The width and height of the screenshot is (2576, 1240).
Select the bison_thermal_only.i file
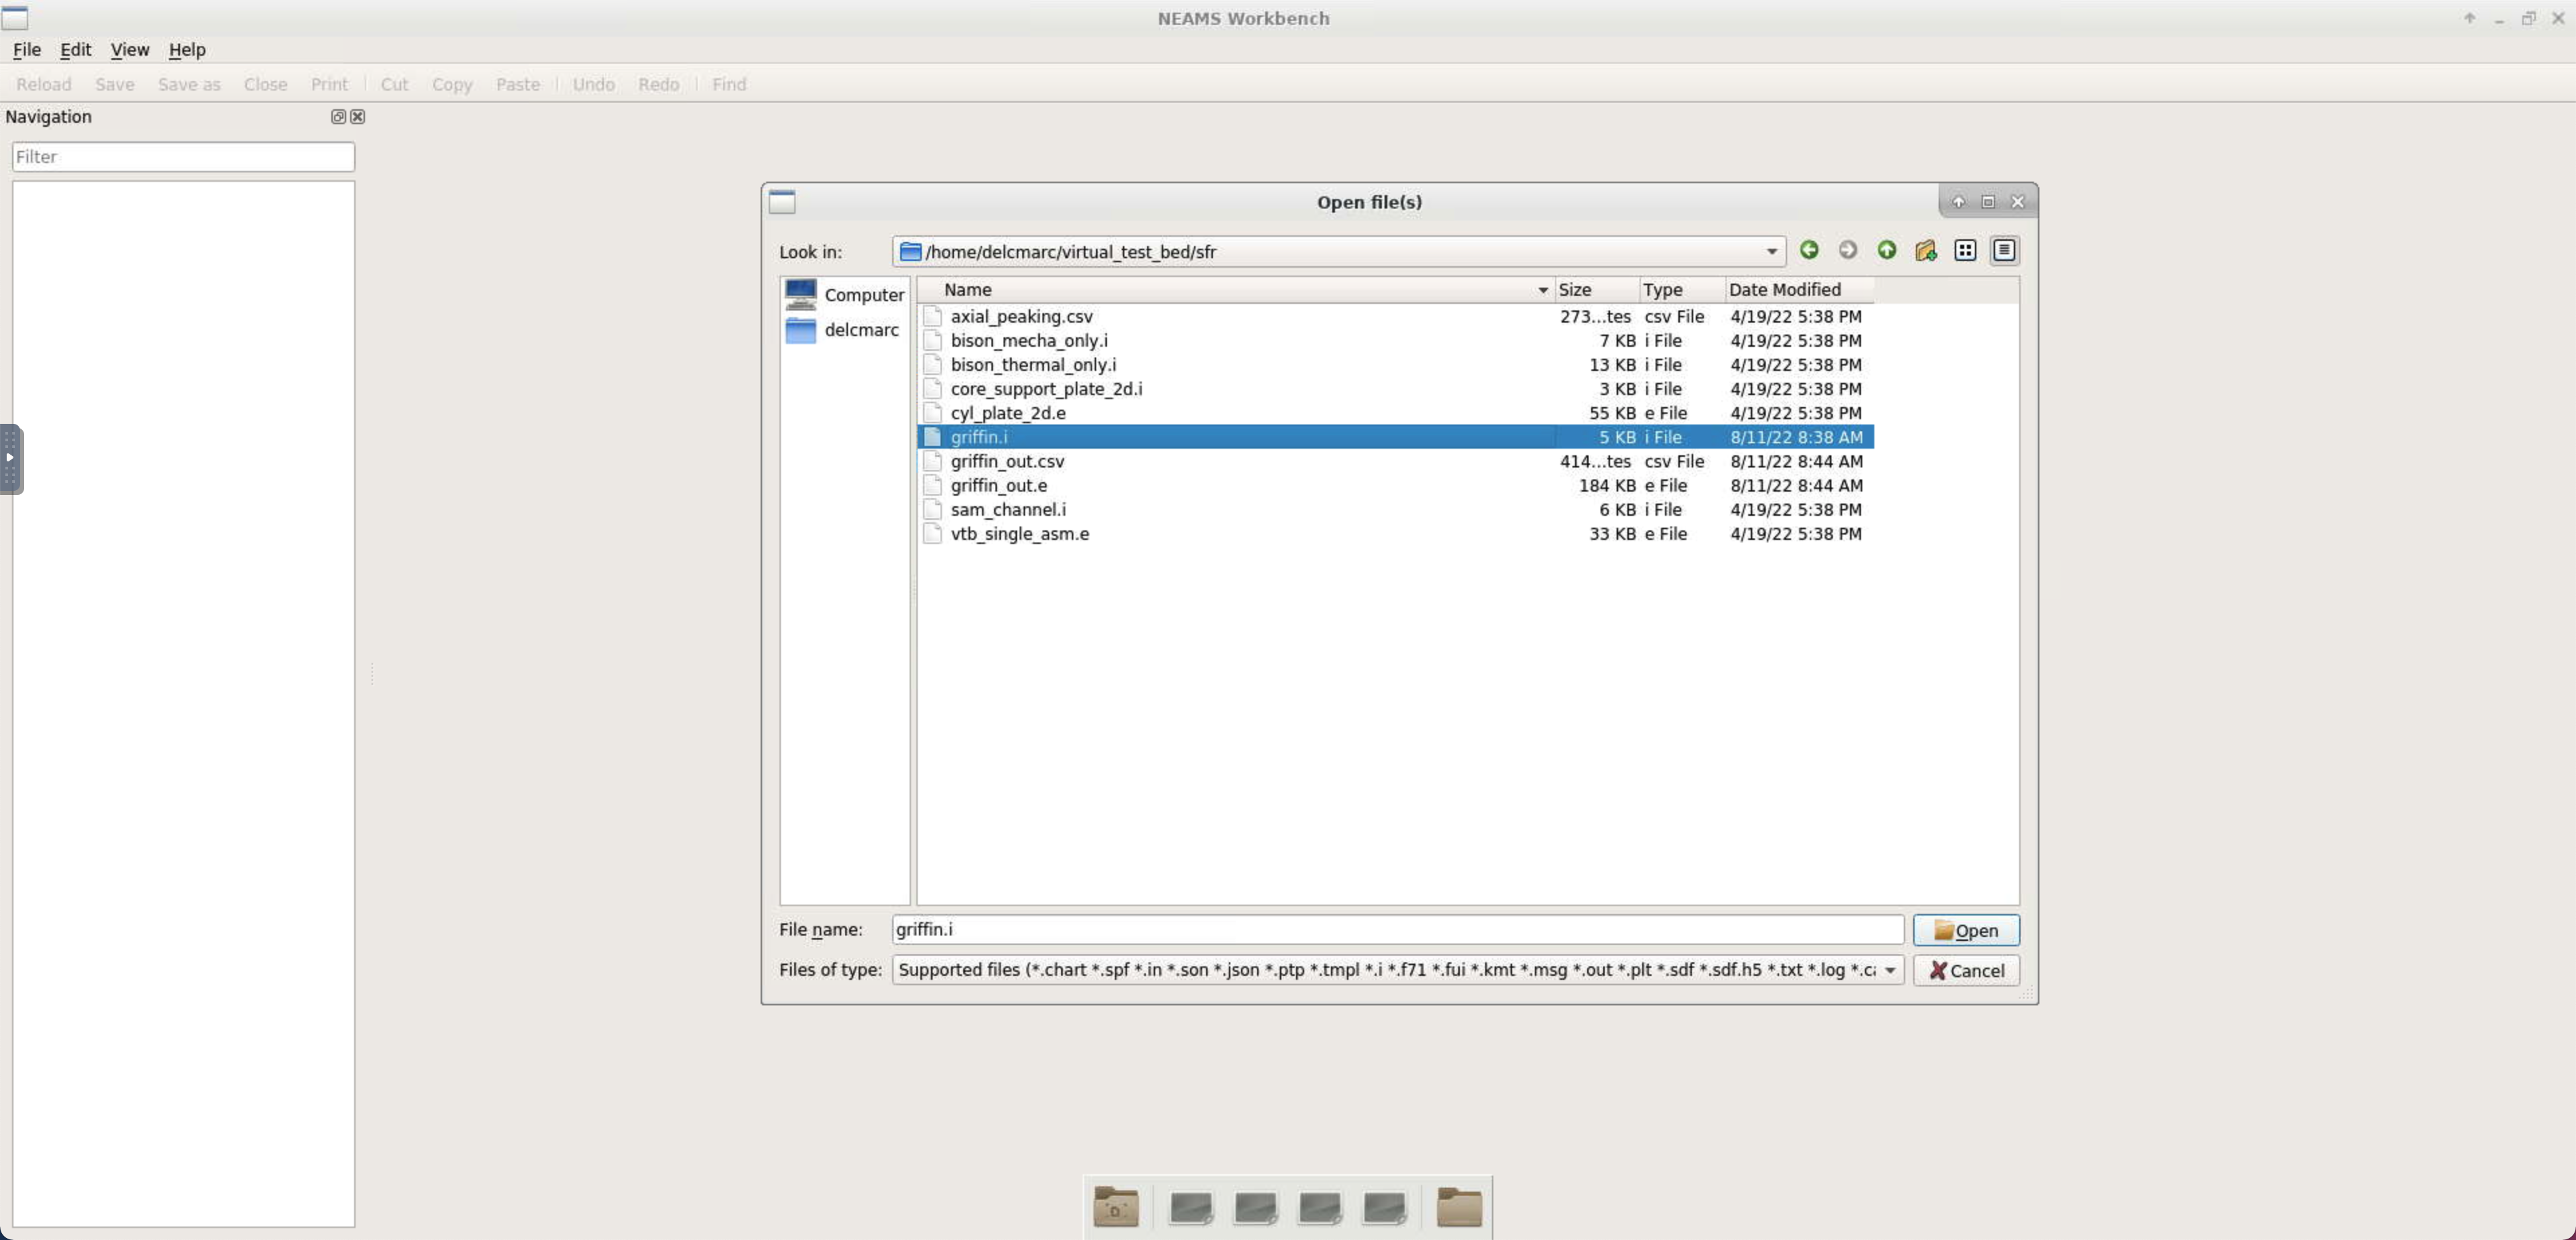pos(1395,365)
